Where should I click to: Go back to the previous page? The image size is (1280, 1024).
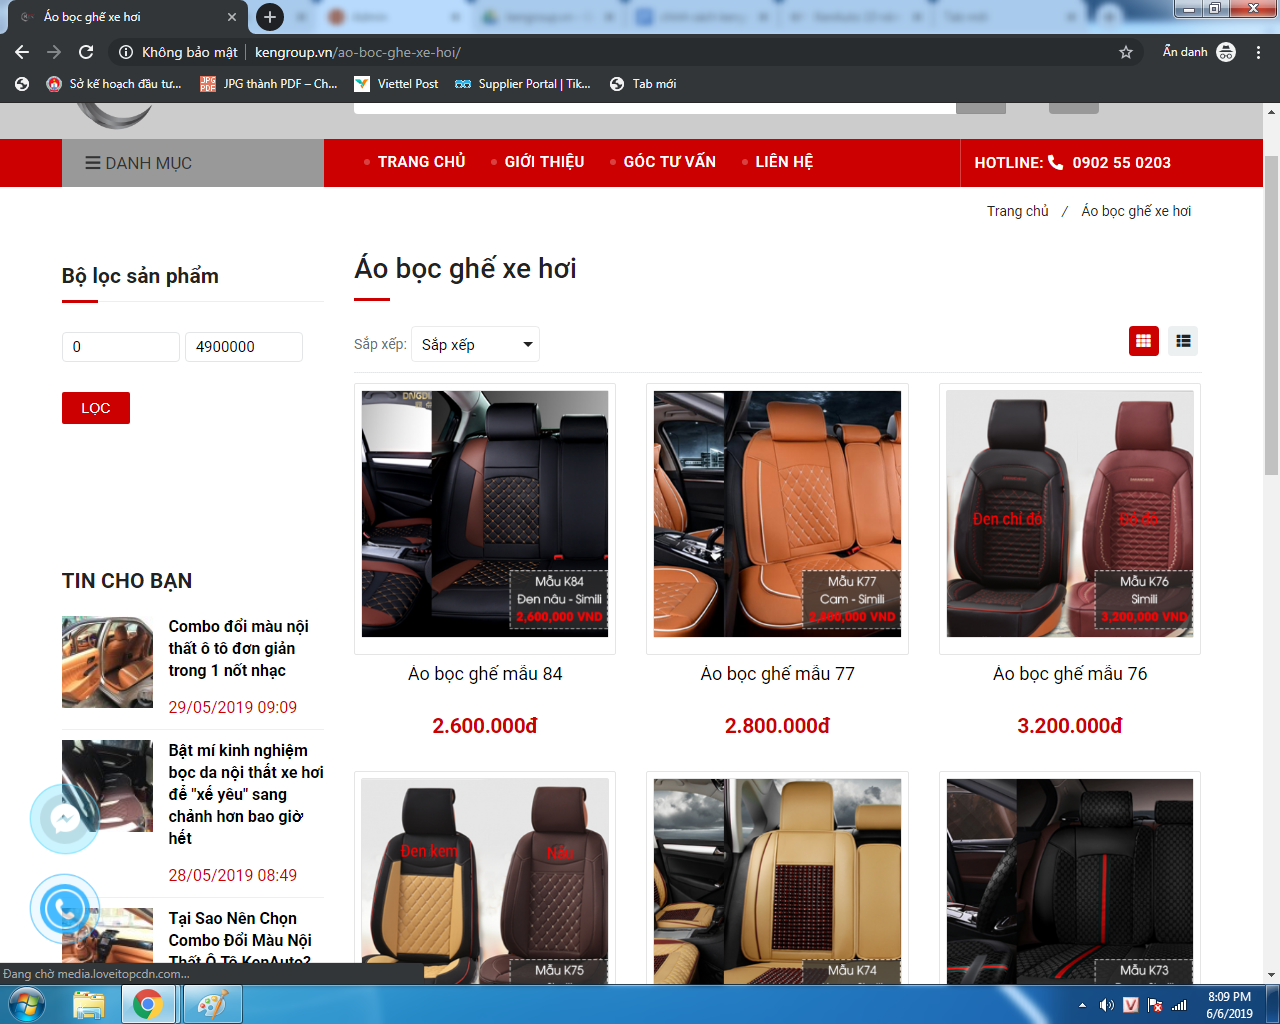[x=22, y=52]
